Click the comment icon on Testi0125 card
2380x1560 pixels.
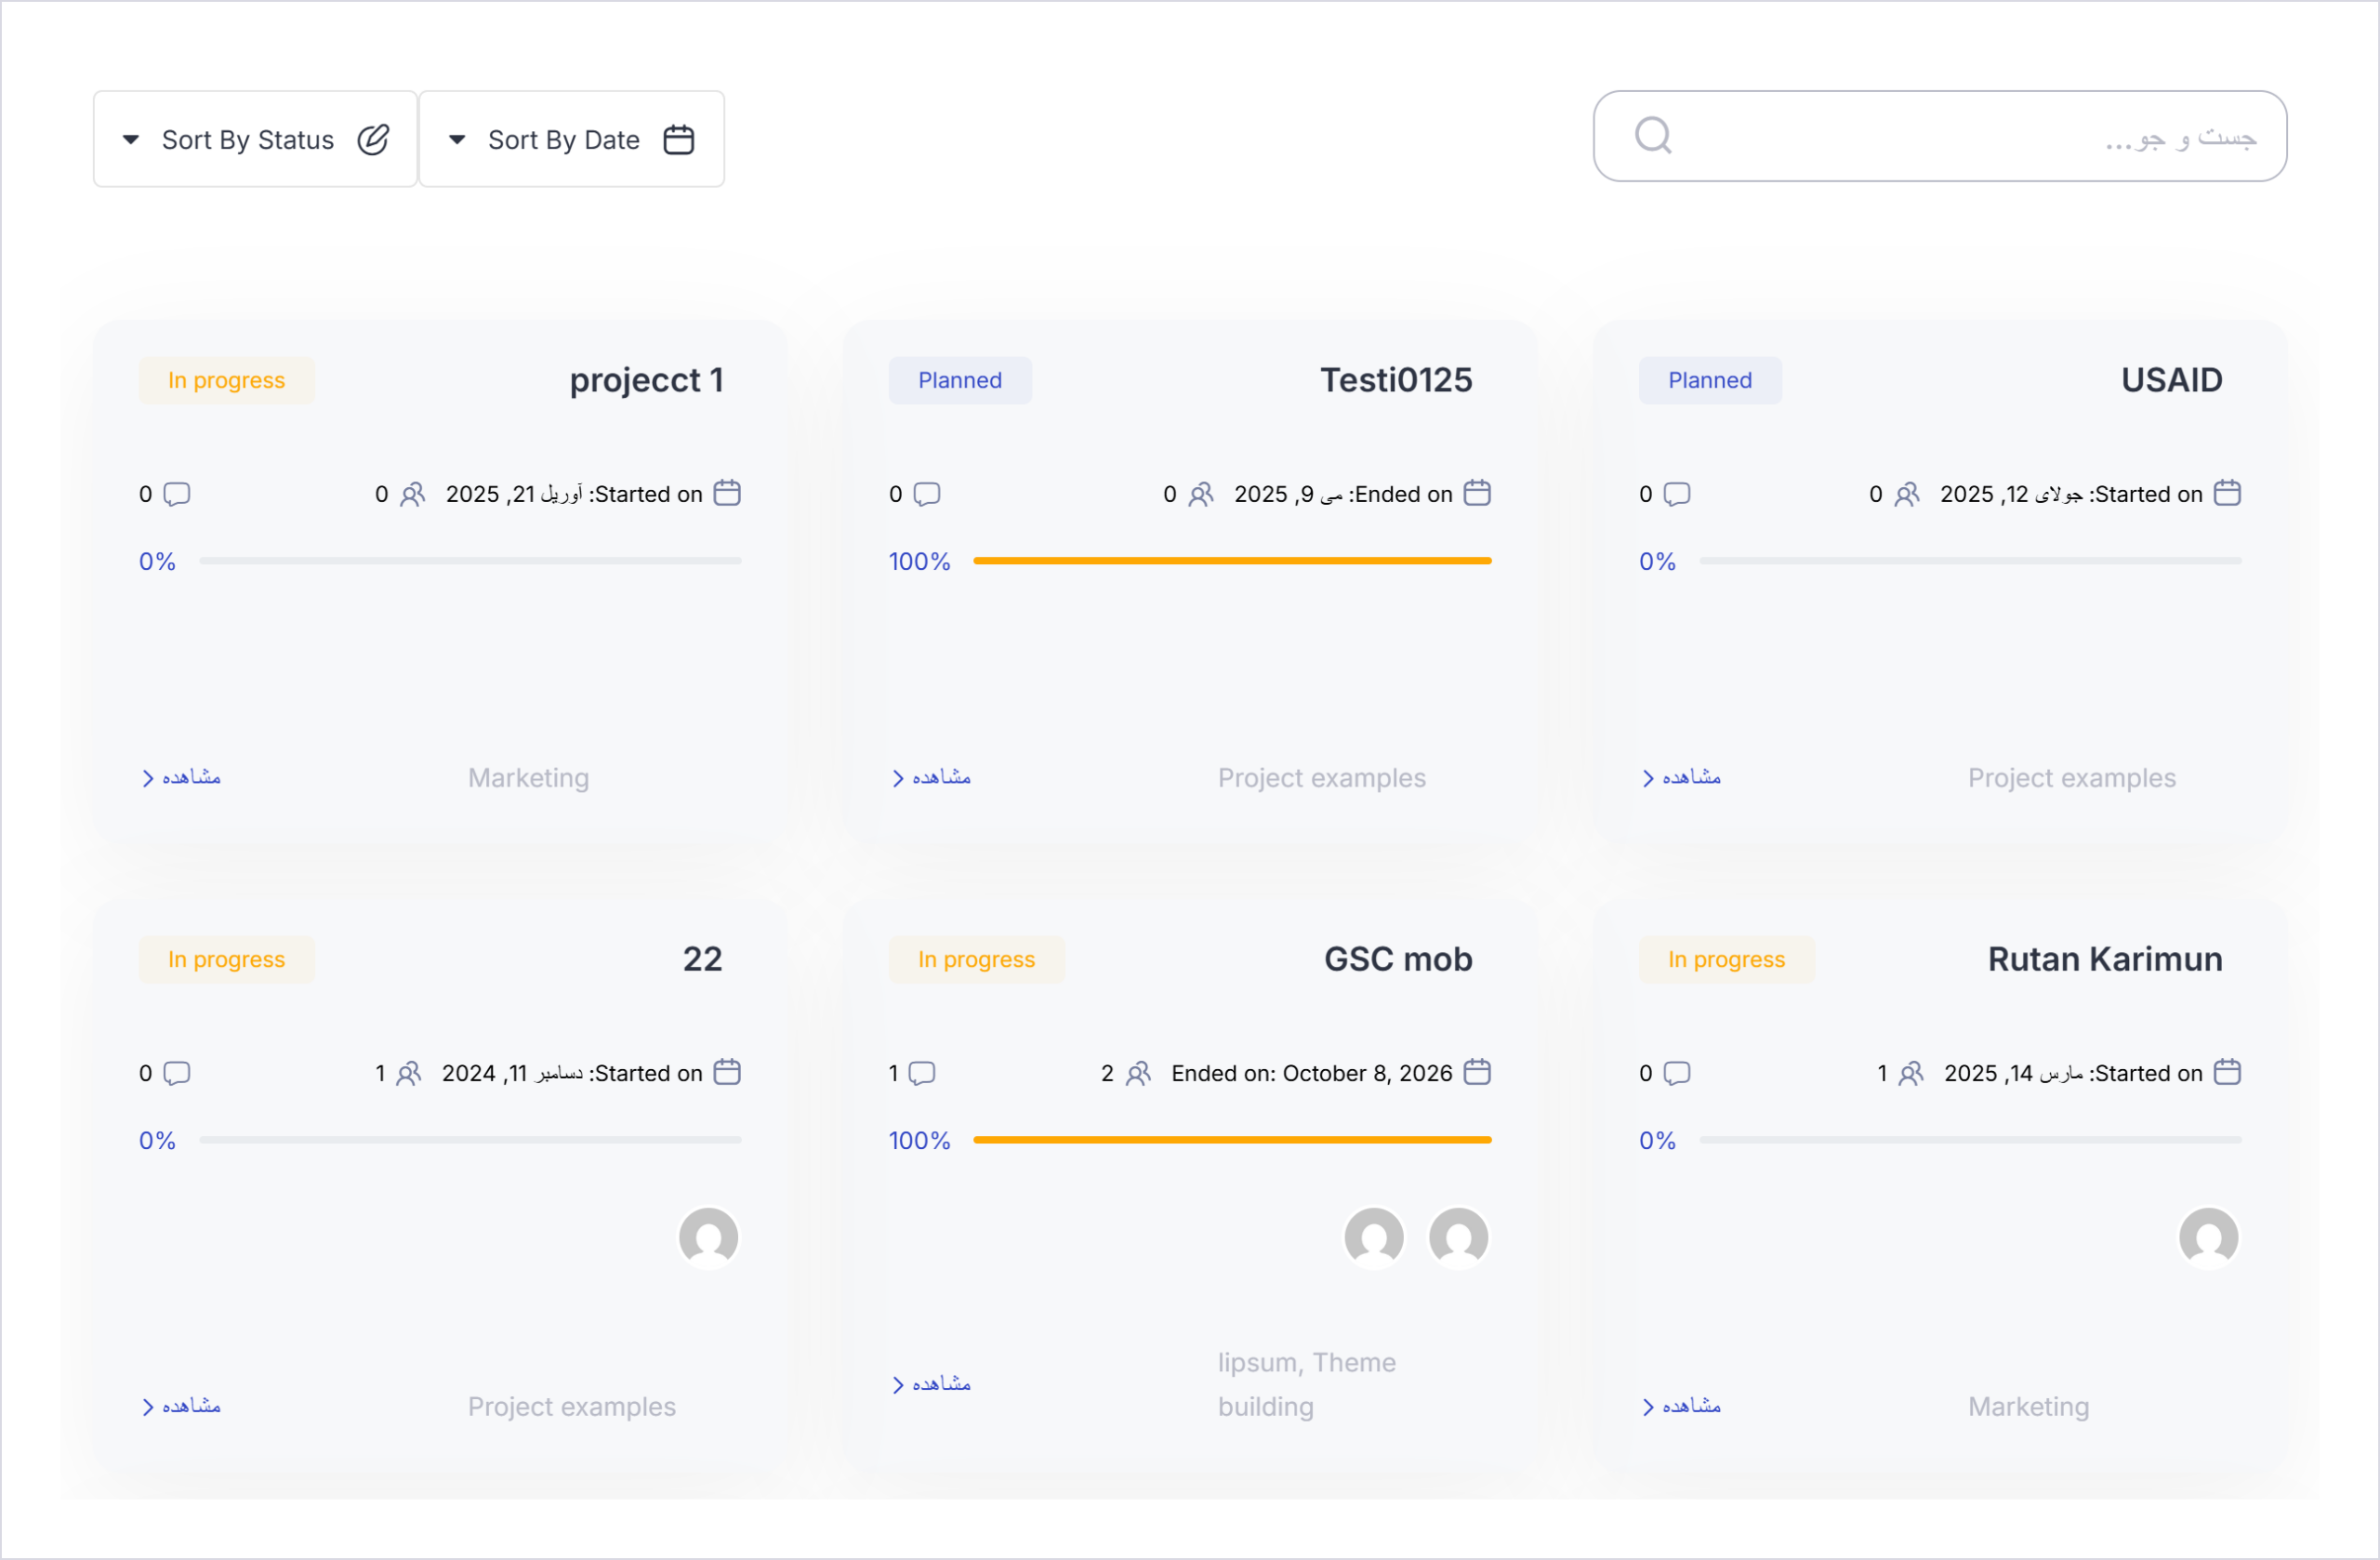click(x=927, y=494)
